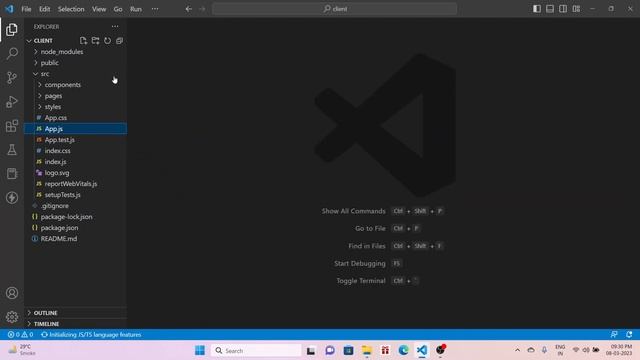The height and width of the screenshot is (360, 640).
Task: Toggle the secondary side bar
Action: [x=563, y=9]
